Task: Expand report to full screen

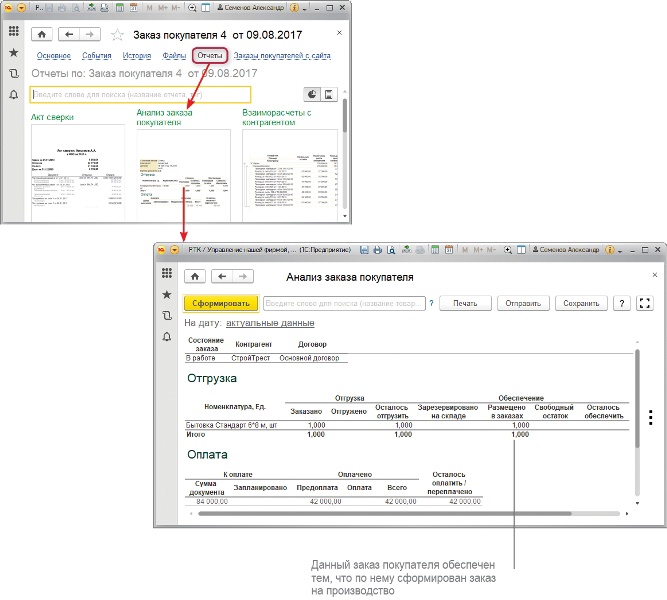Action: coord(644,303)
